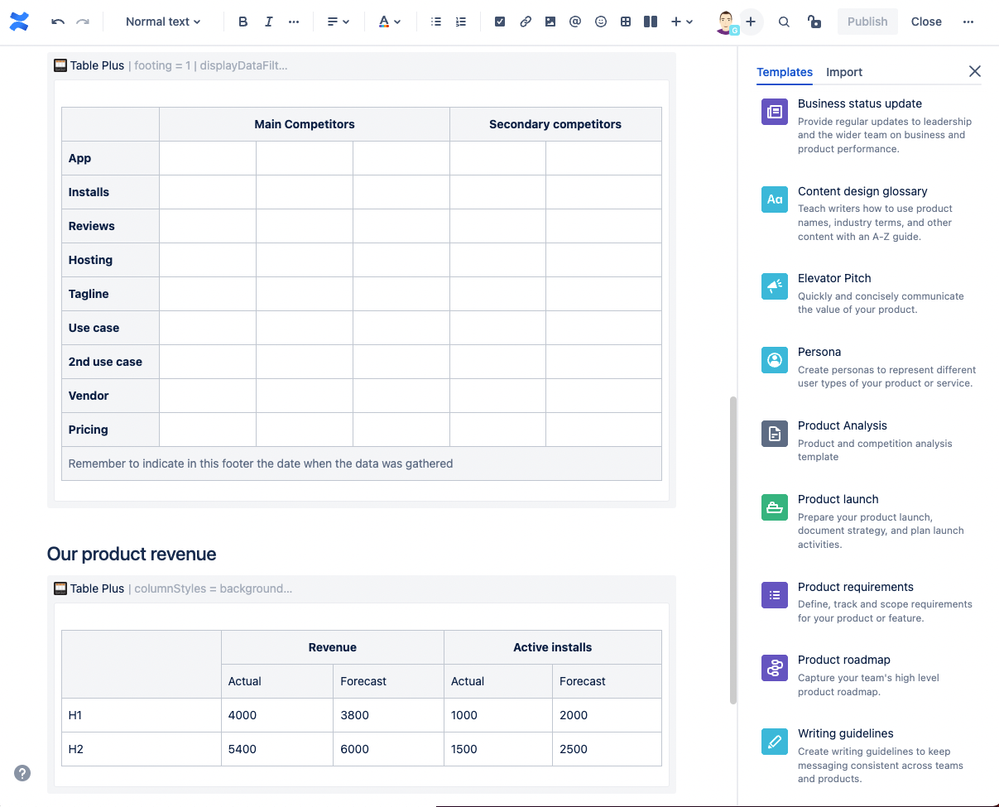Click the Confluence logo icon
999x807 pixels.
click(19, 21)
